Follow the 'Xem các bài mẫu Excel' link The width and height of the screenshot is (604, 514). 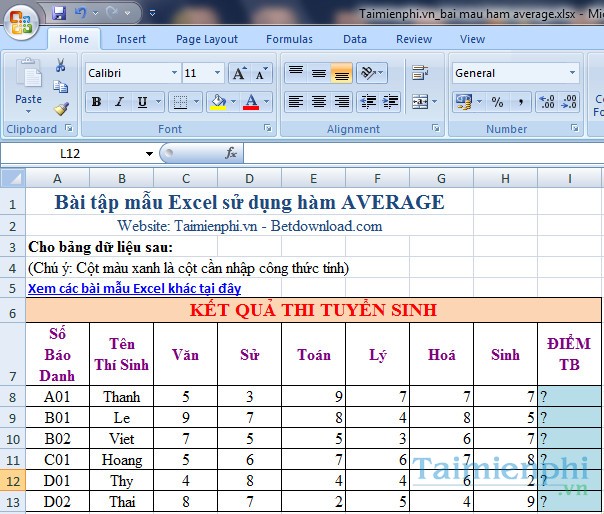pyautogui.click(x=134, y=288)
